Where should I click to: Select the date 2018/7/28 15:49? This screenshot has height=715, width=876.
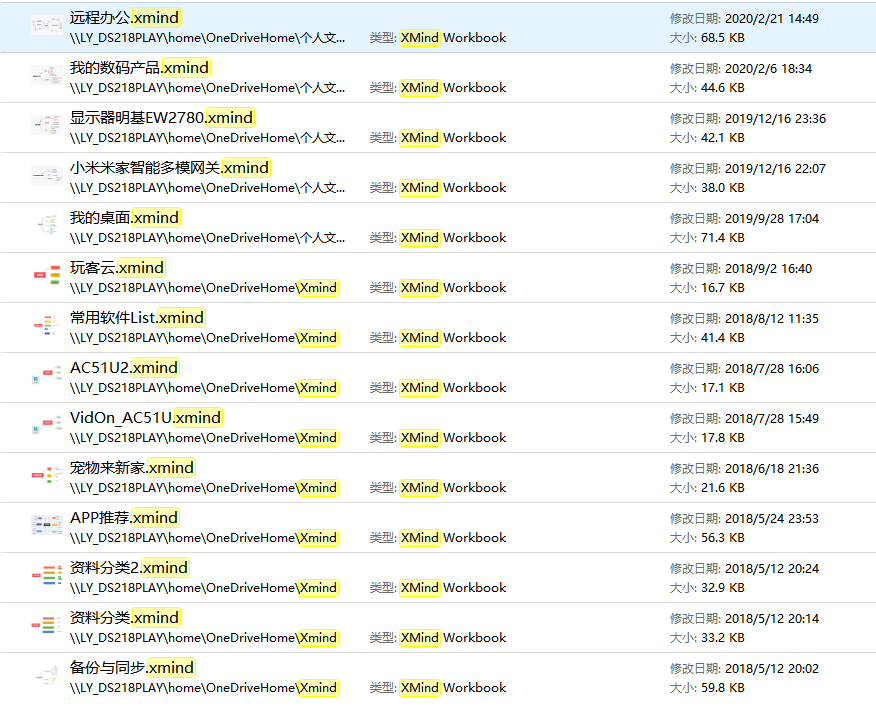point(772,418)
